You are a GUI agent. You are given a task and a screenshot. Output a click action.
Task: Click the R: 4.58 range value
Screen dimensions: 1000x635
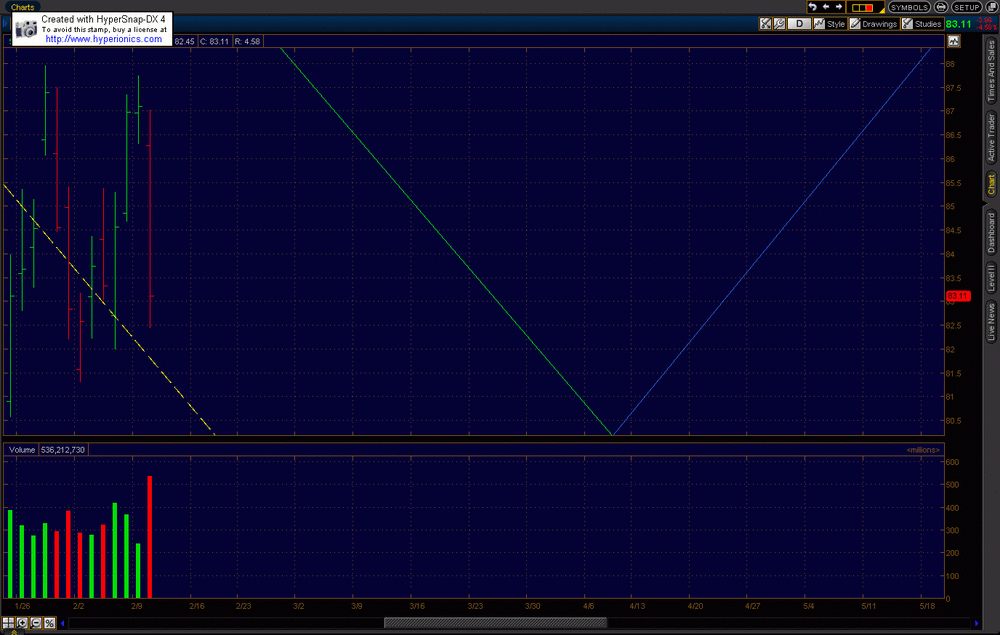point(247,41)
